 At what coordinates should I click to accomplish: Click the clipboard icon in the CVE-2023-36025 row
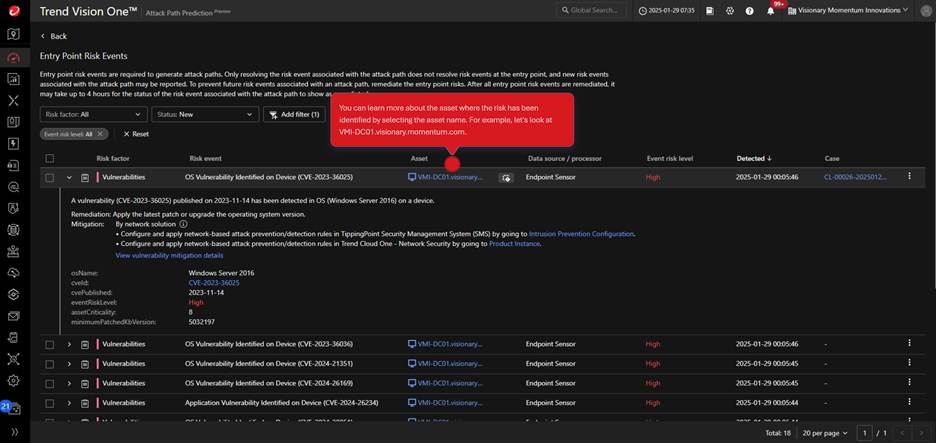(x=85, y=177)
